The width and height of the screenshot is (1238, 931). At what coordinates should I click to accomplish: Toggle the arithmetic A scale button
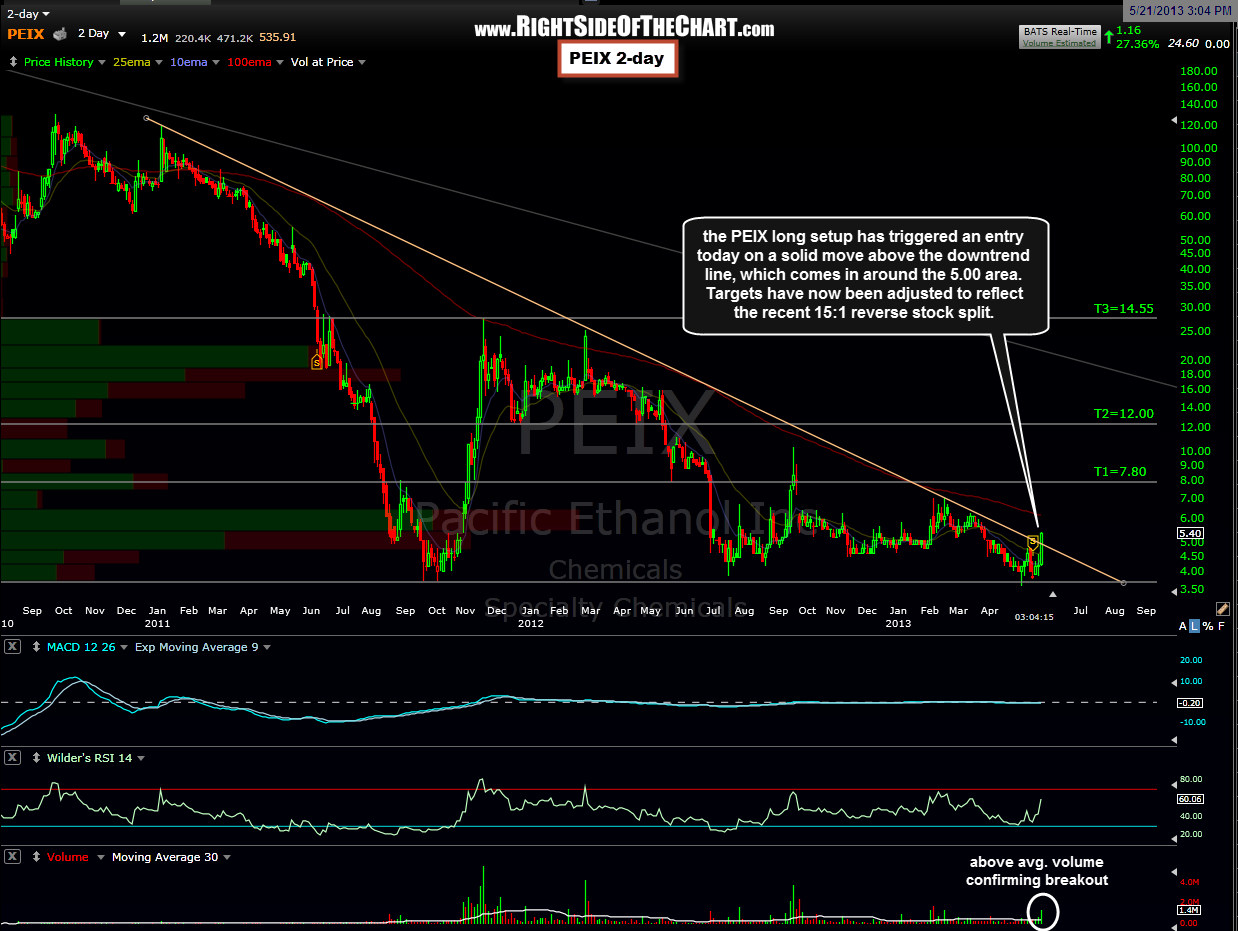(1182, 626)
